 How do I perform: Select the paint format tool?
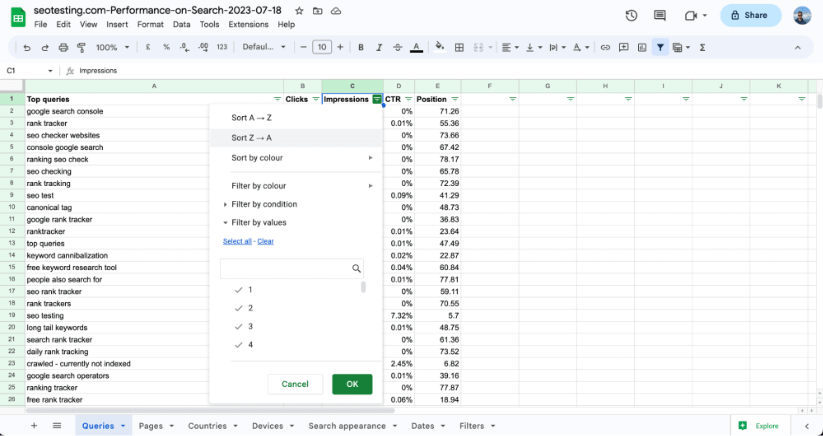point(81,48)
